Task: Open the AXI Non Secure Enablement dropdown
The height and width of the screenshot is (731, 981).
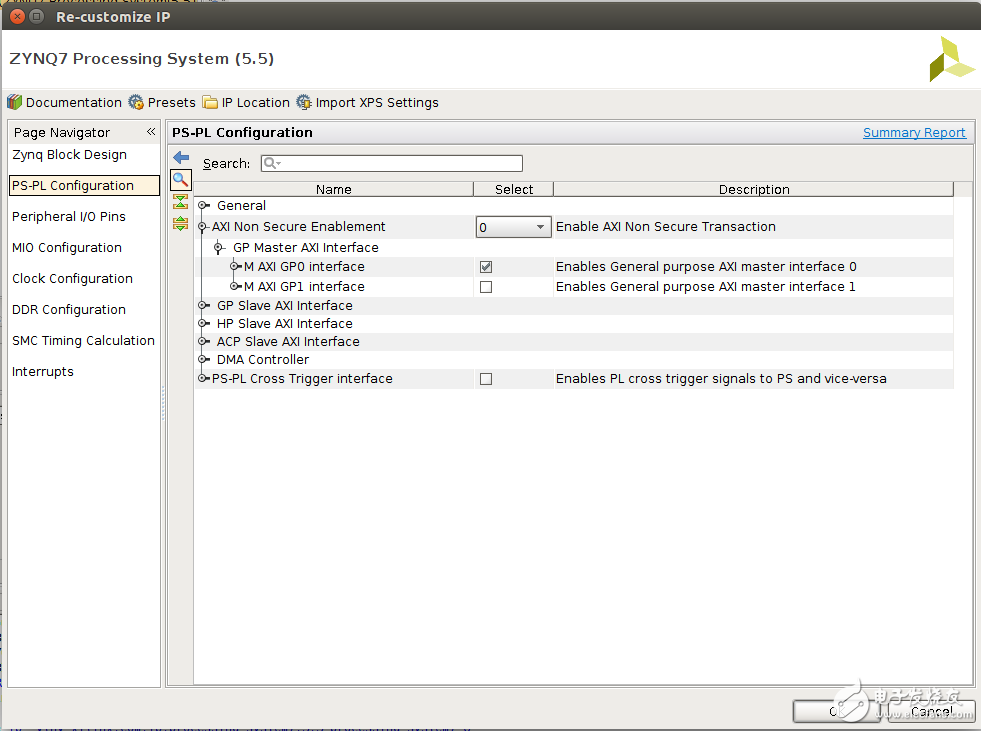Action: 540,226
